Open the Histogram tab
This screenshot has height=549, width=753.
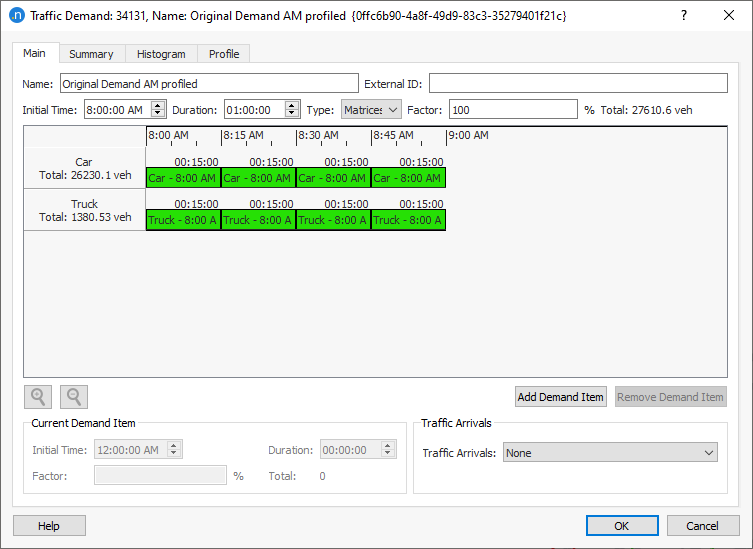161,54
